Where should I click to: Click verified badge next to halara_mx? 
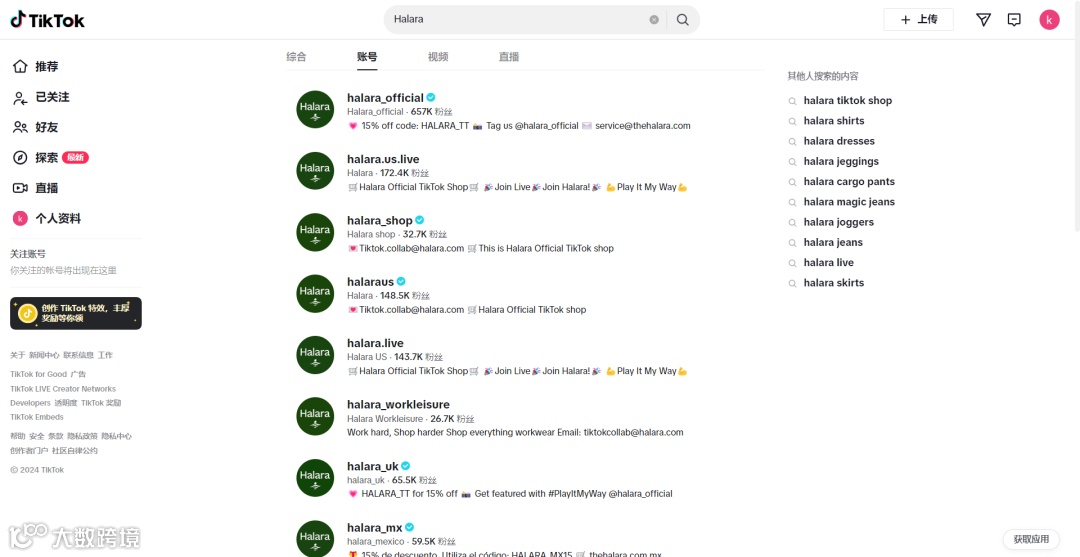pos(409,527)
